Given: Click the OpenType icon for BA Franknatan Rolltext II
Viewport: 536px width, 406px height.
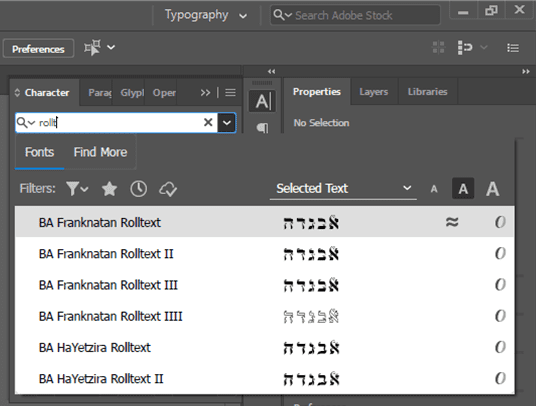Looking at the screenshot, I should [500, 254].
